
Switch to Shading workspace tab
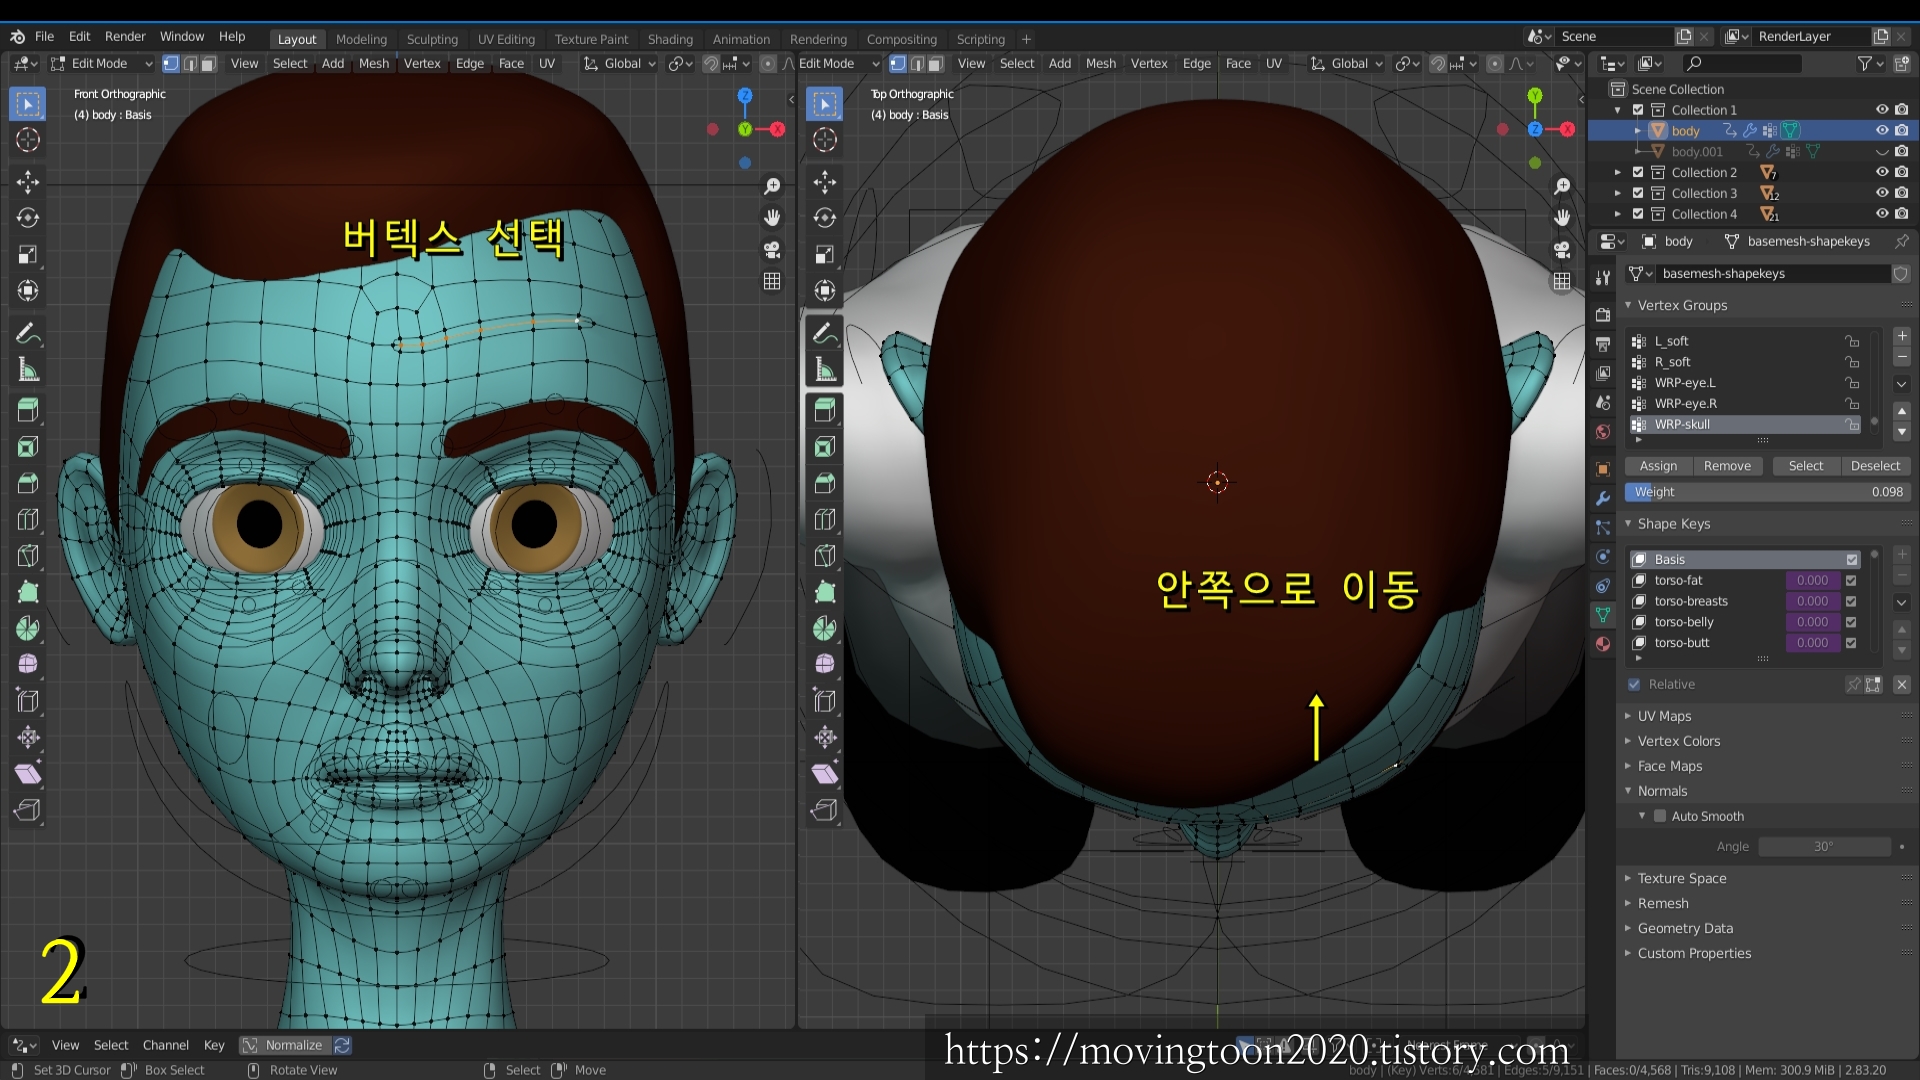[x=670, y=40]
